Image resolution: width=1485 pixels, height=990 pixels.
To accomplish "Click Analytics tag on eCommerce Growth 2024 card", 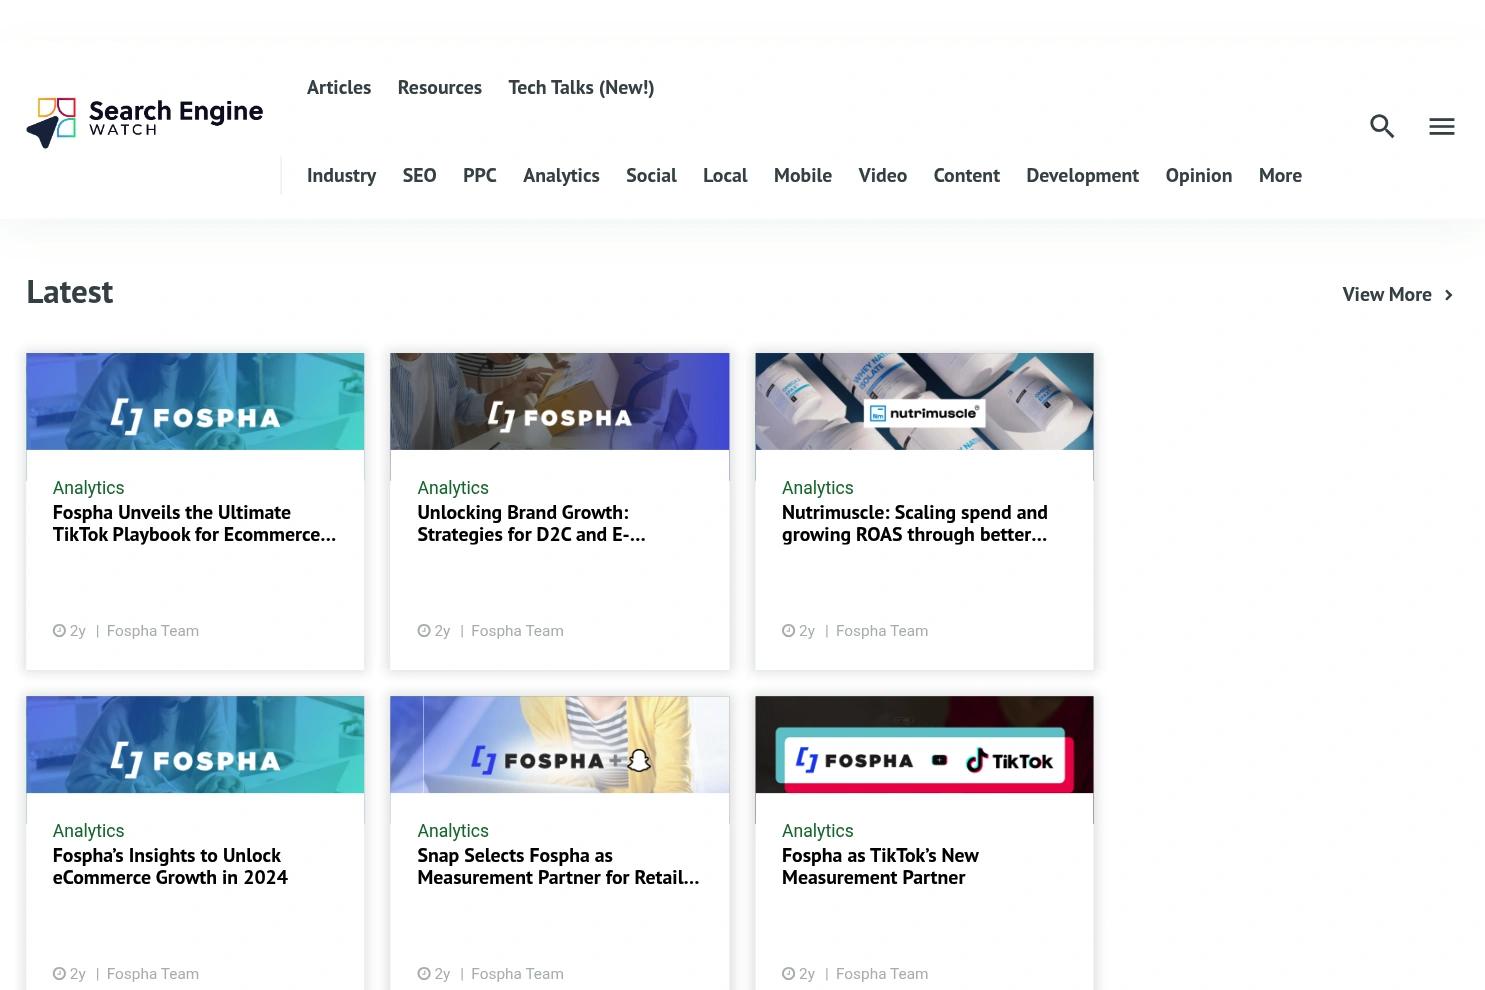I will click(x=88, y=831).
